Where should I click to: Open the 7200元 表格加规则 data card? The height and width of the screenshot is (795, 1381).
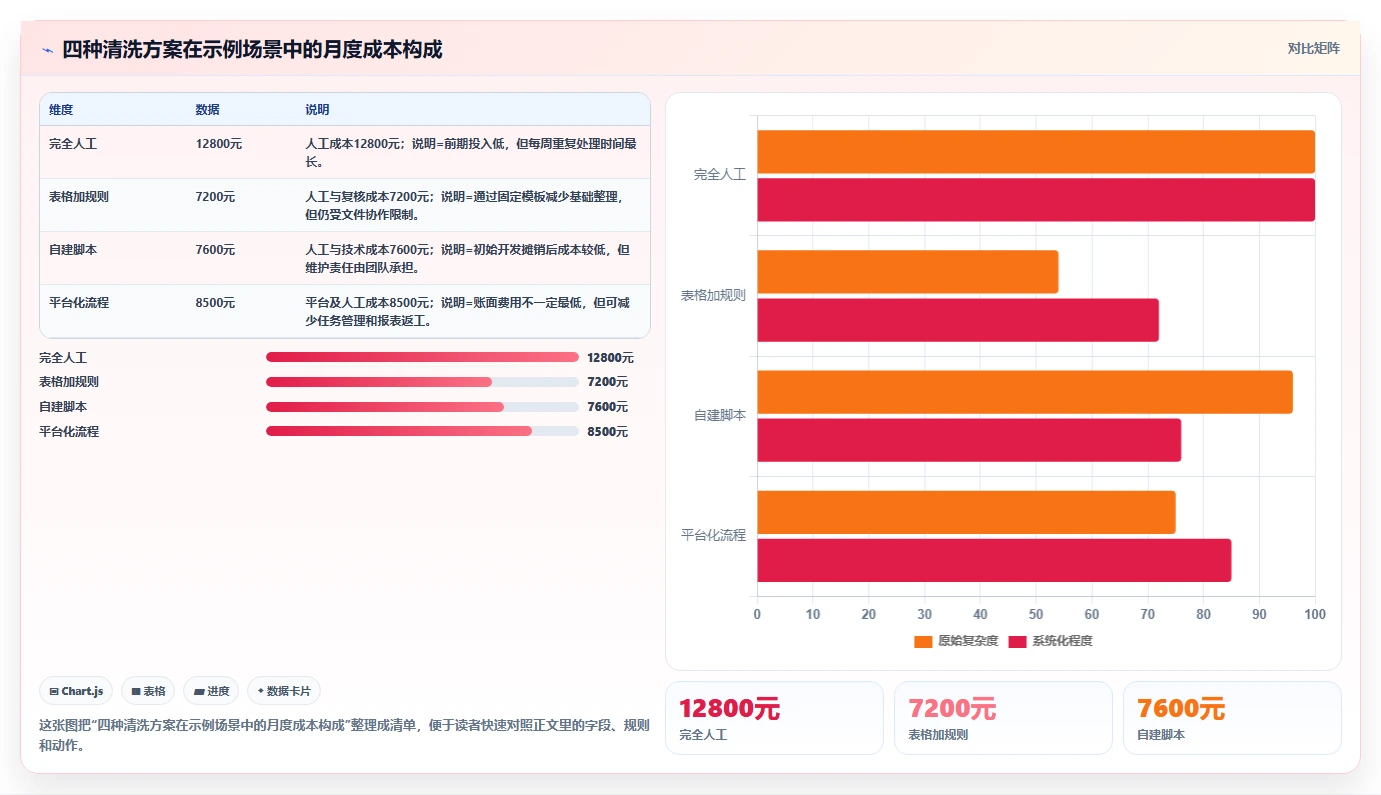1003,718
